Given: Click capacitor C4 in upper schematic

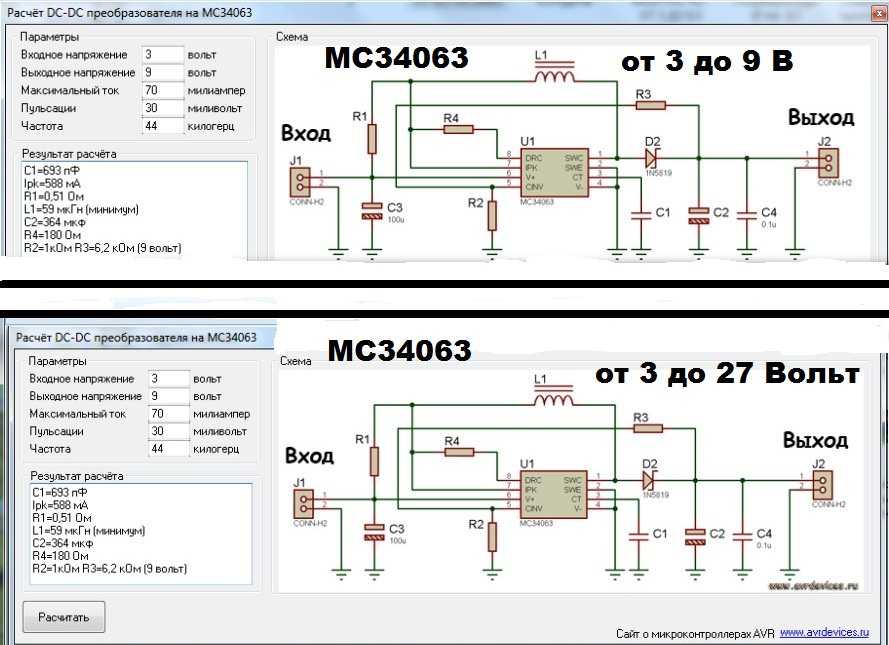Looking at the screenshot, I should pyautogui.click(x=747, y=214).
